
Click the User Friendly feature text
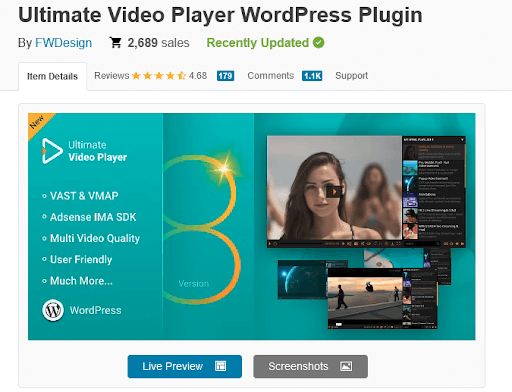(x=81, y=259)
